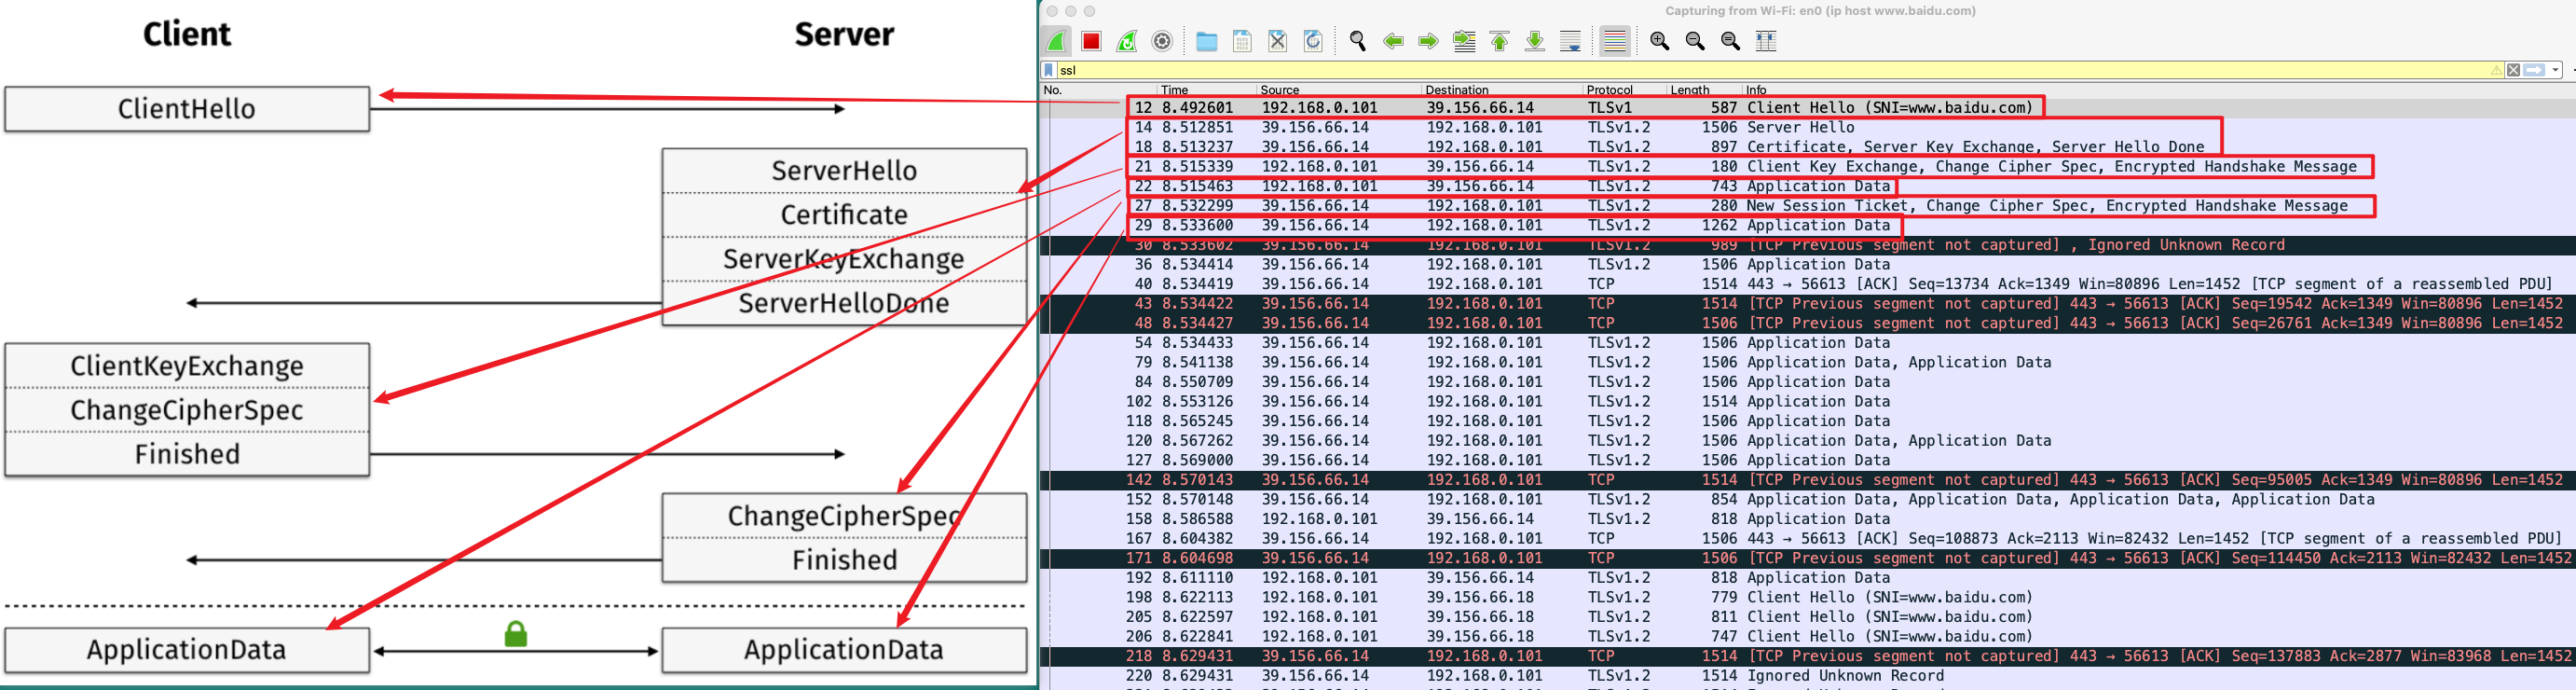Select packet 22 Application Data row
Image resolution: width=2576 pixels, height=690 pixels.
(x=1807, y=186)
